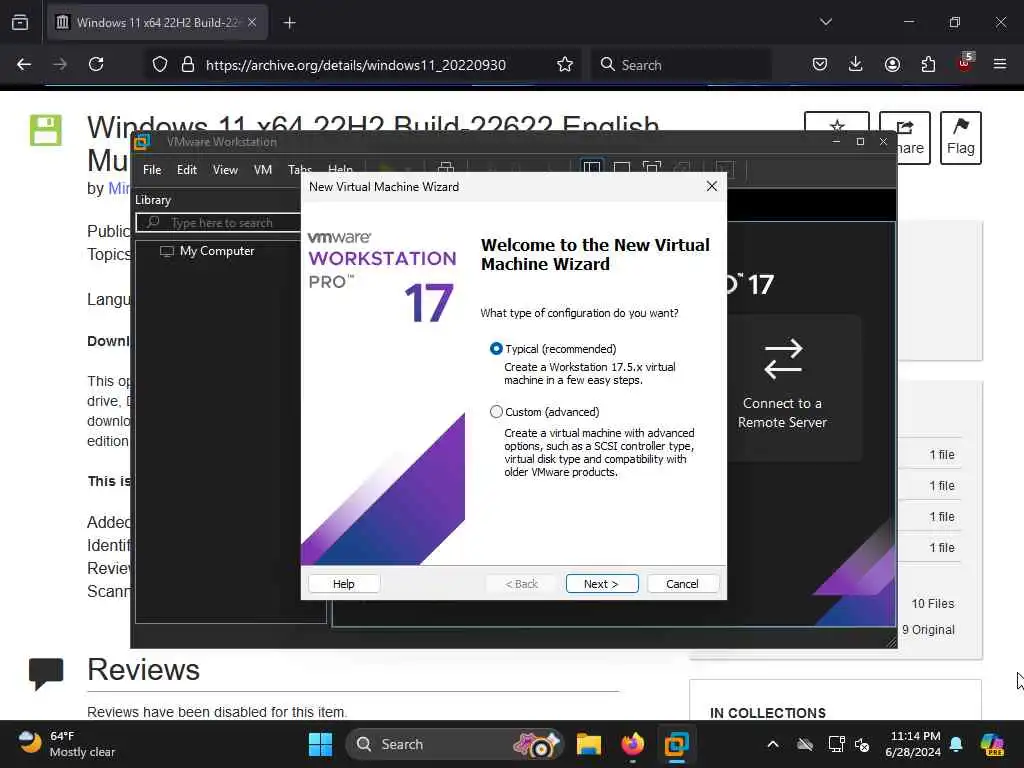This screenshot has height=768, width=1024.
Task: Click the VMware Workstation title bar app icon
Action: (142, 142)
